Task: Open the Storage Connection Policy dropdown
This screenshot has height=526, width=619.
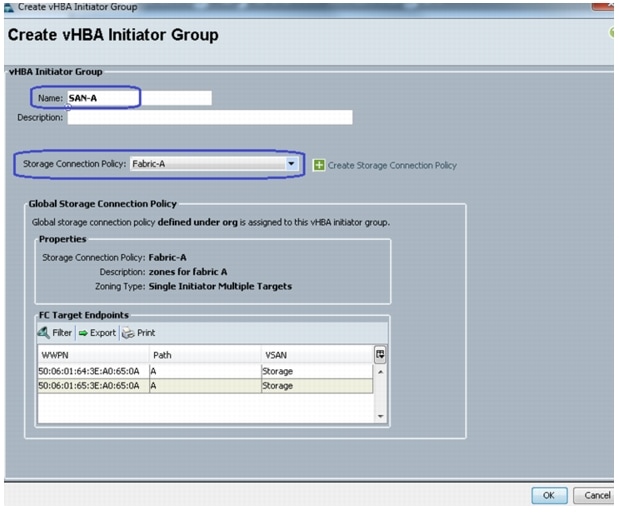Action: click(x=214, y=164)
